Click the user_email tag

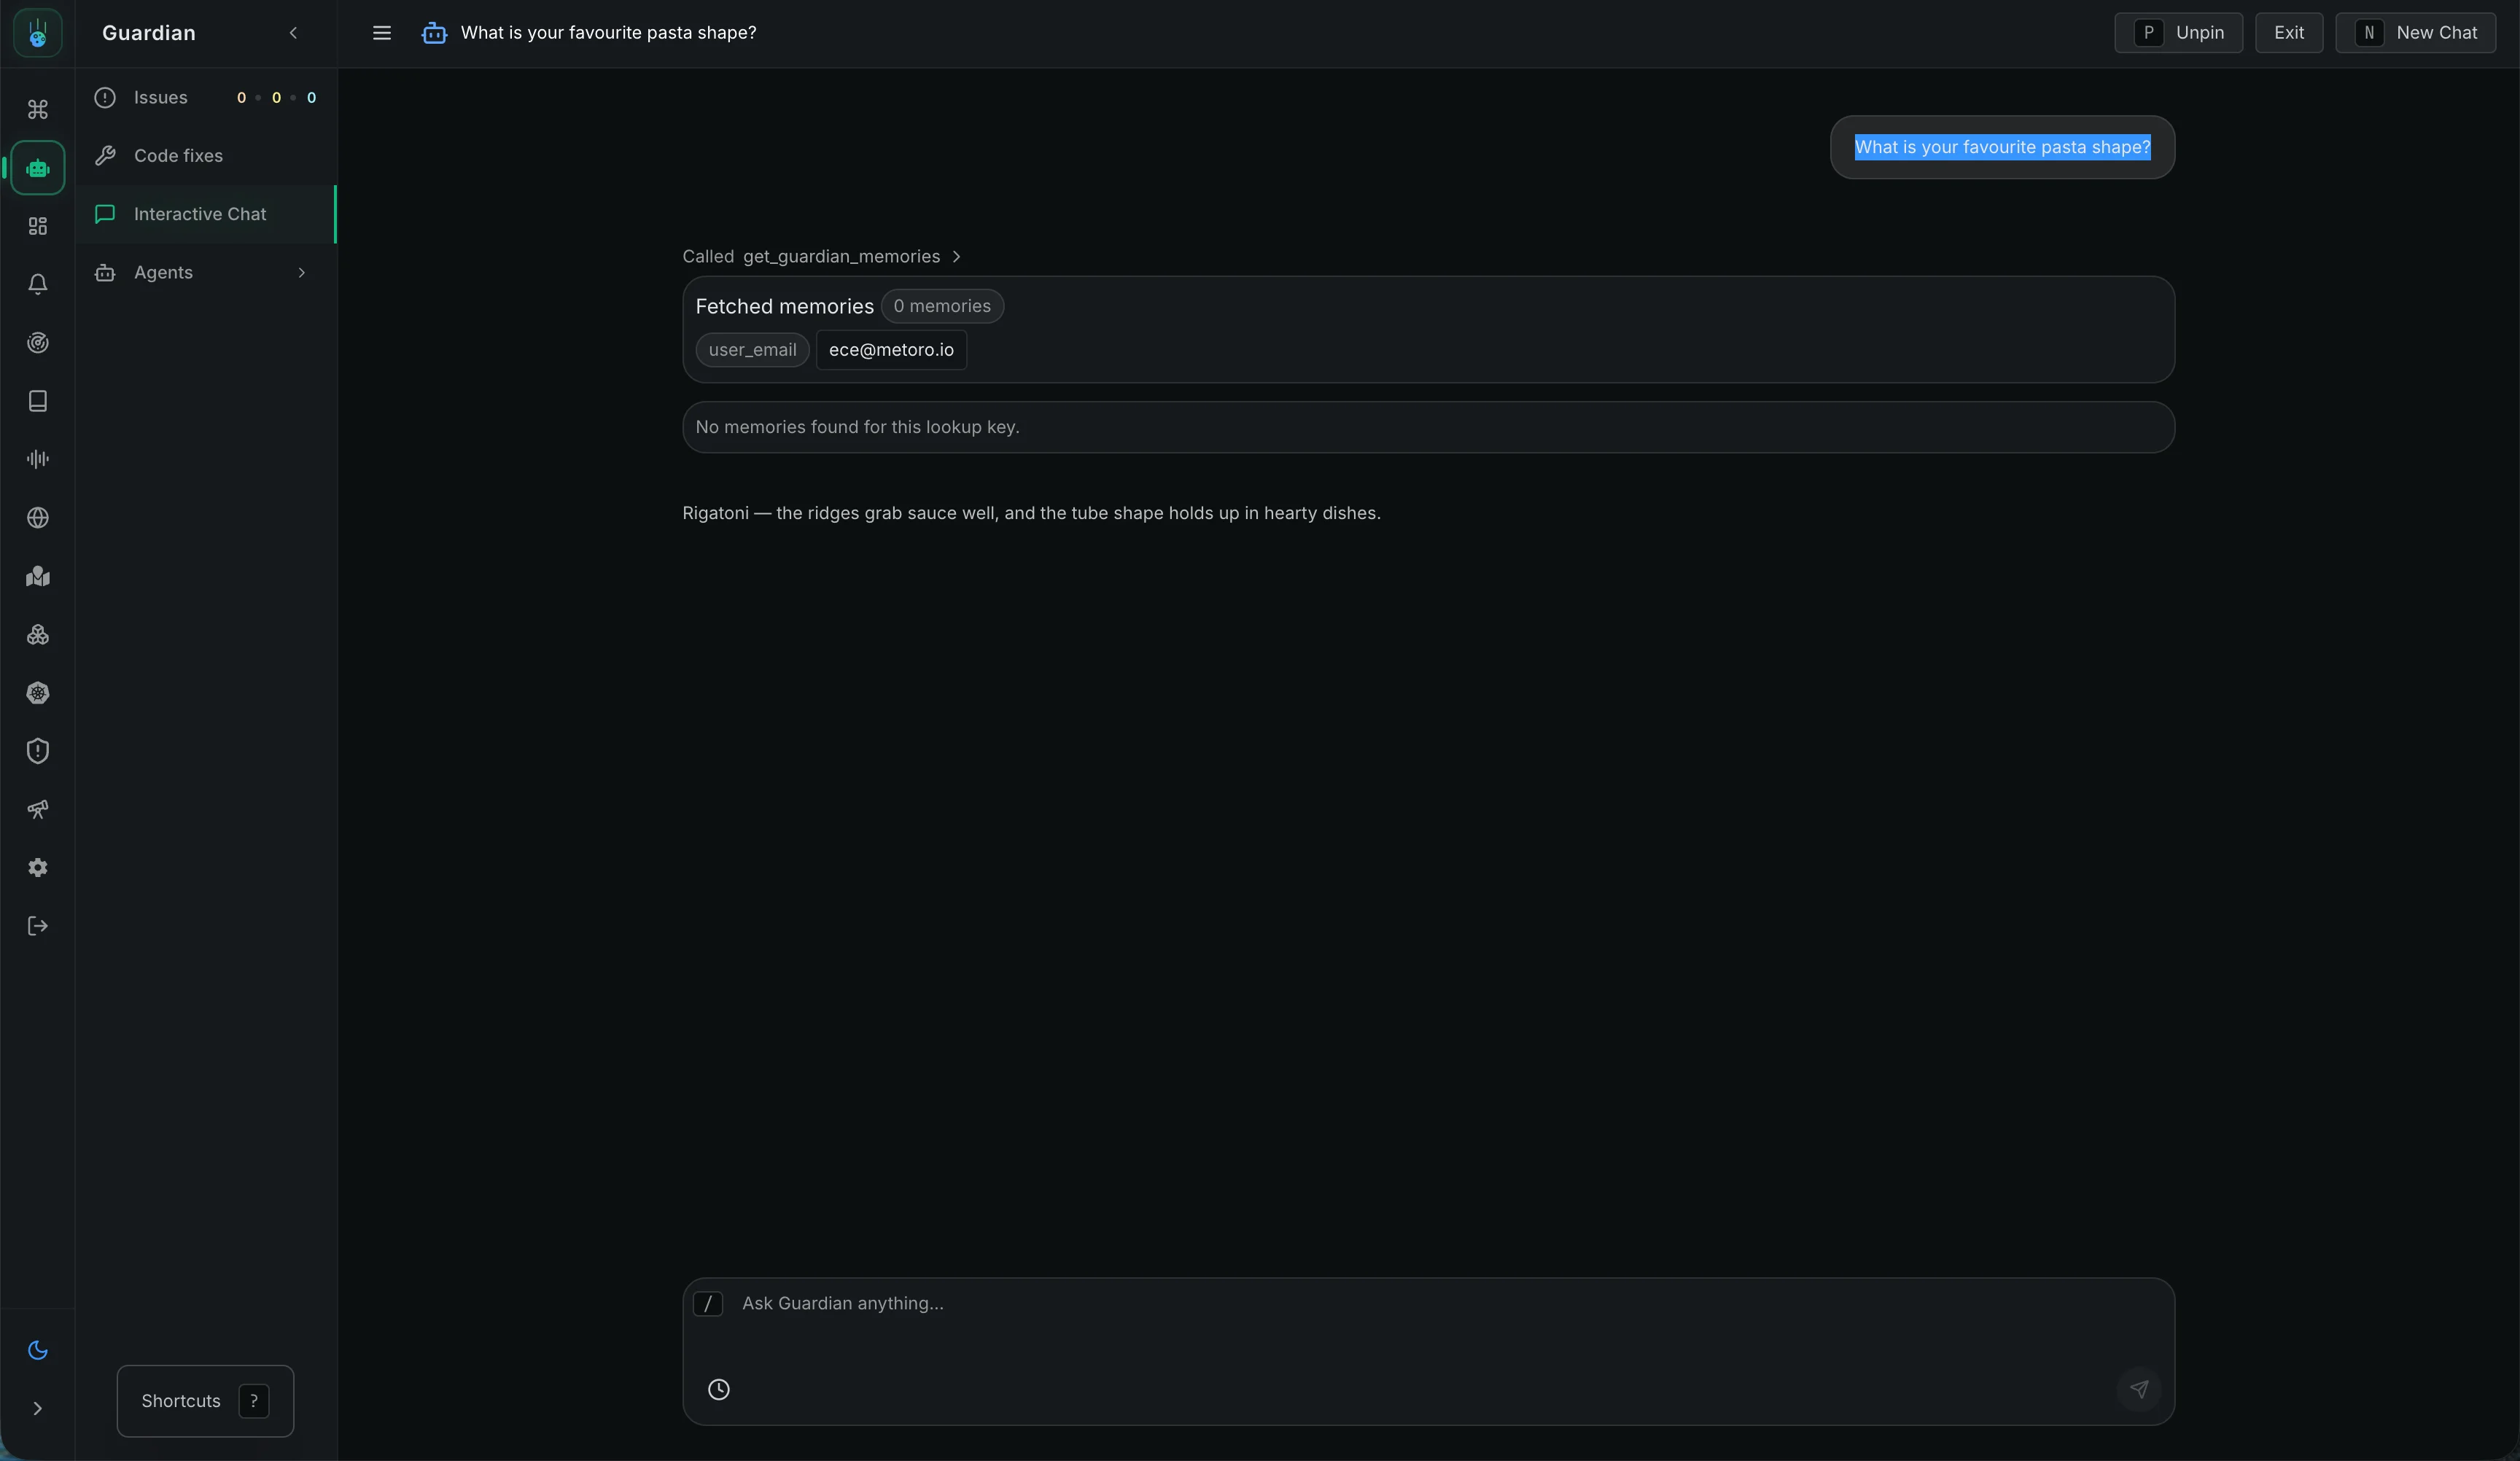tap(753, 350)
